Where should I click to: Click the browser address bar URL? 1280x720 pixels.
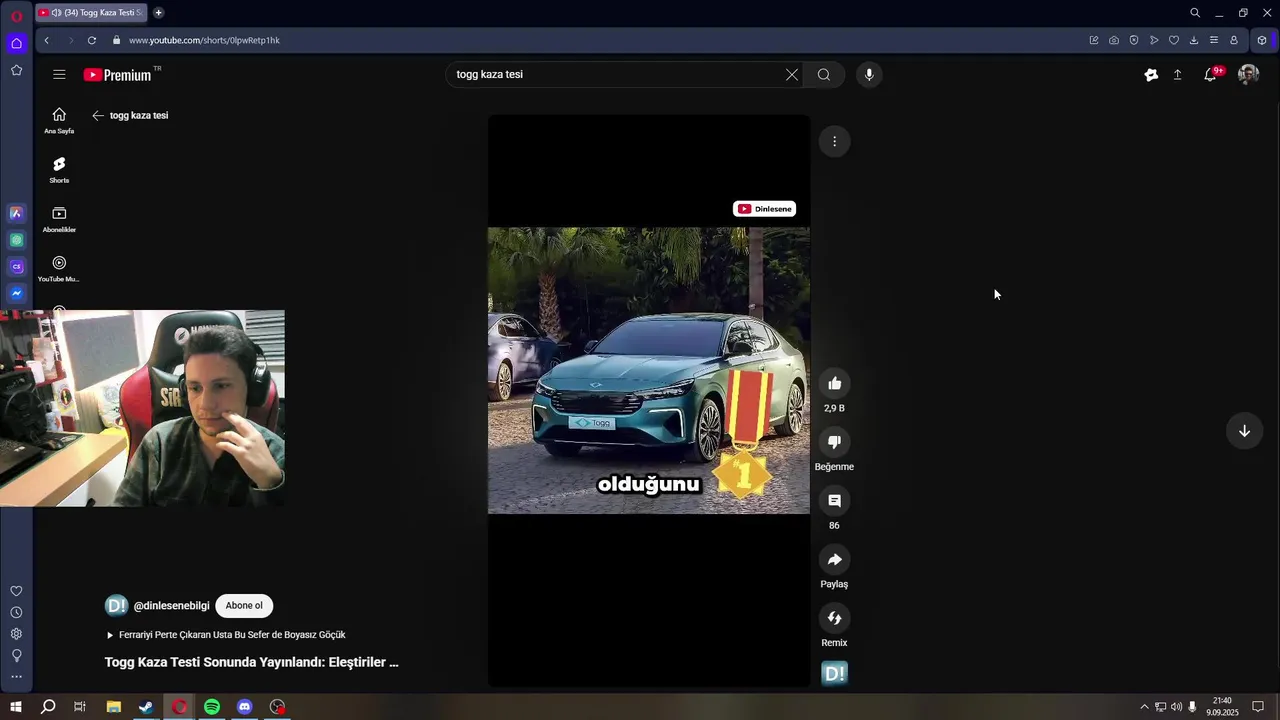click(204, 40)
